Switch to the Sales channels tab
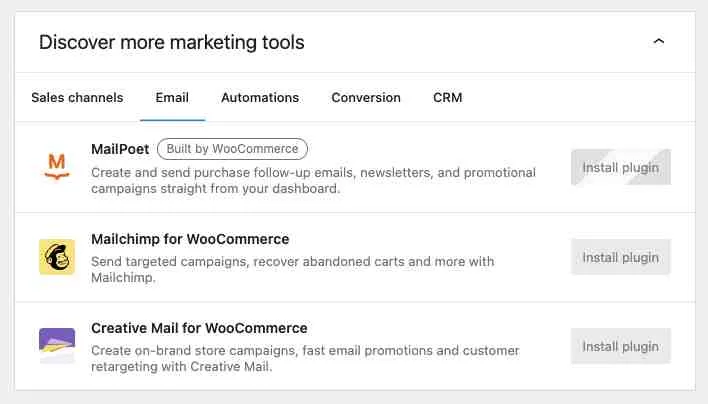708x404 pixels. click(77, 98)
